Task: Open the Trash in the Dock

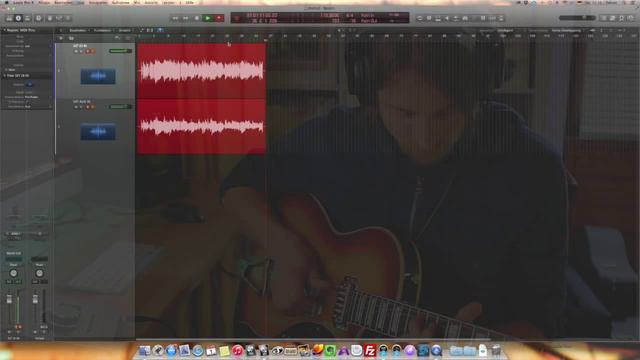Action: click(496, 350)
